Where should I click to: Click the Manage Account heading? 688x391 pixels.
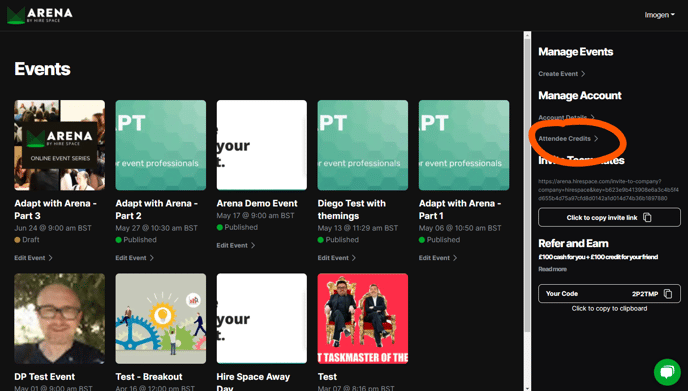(580, 96)
